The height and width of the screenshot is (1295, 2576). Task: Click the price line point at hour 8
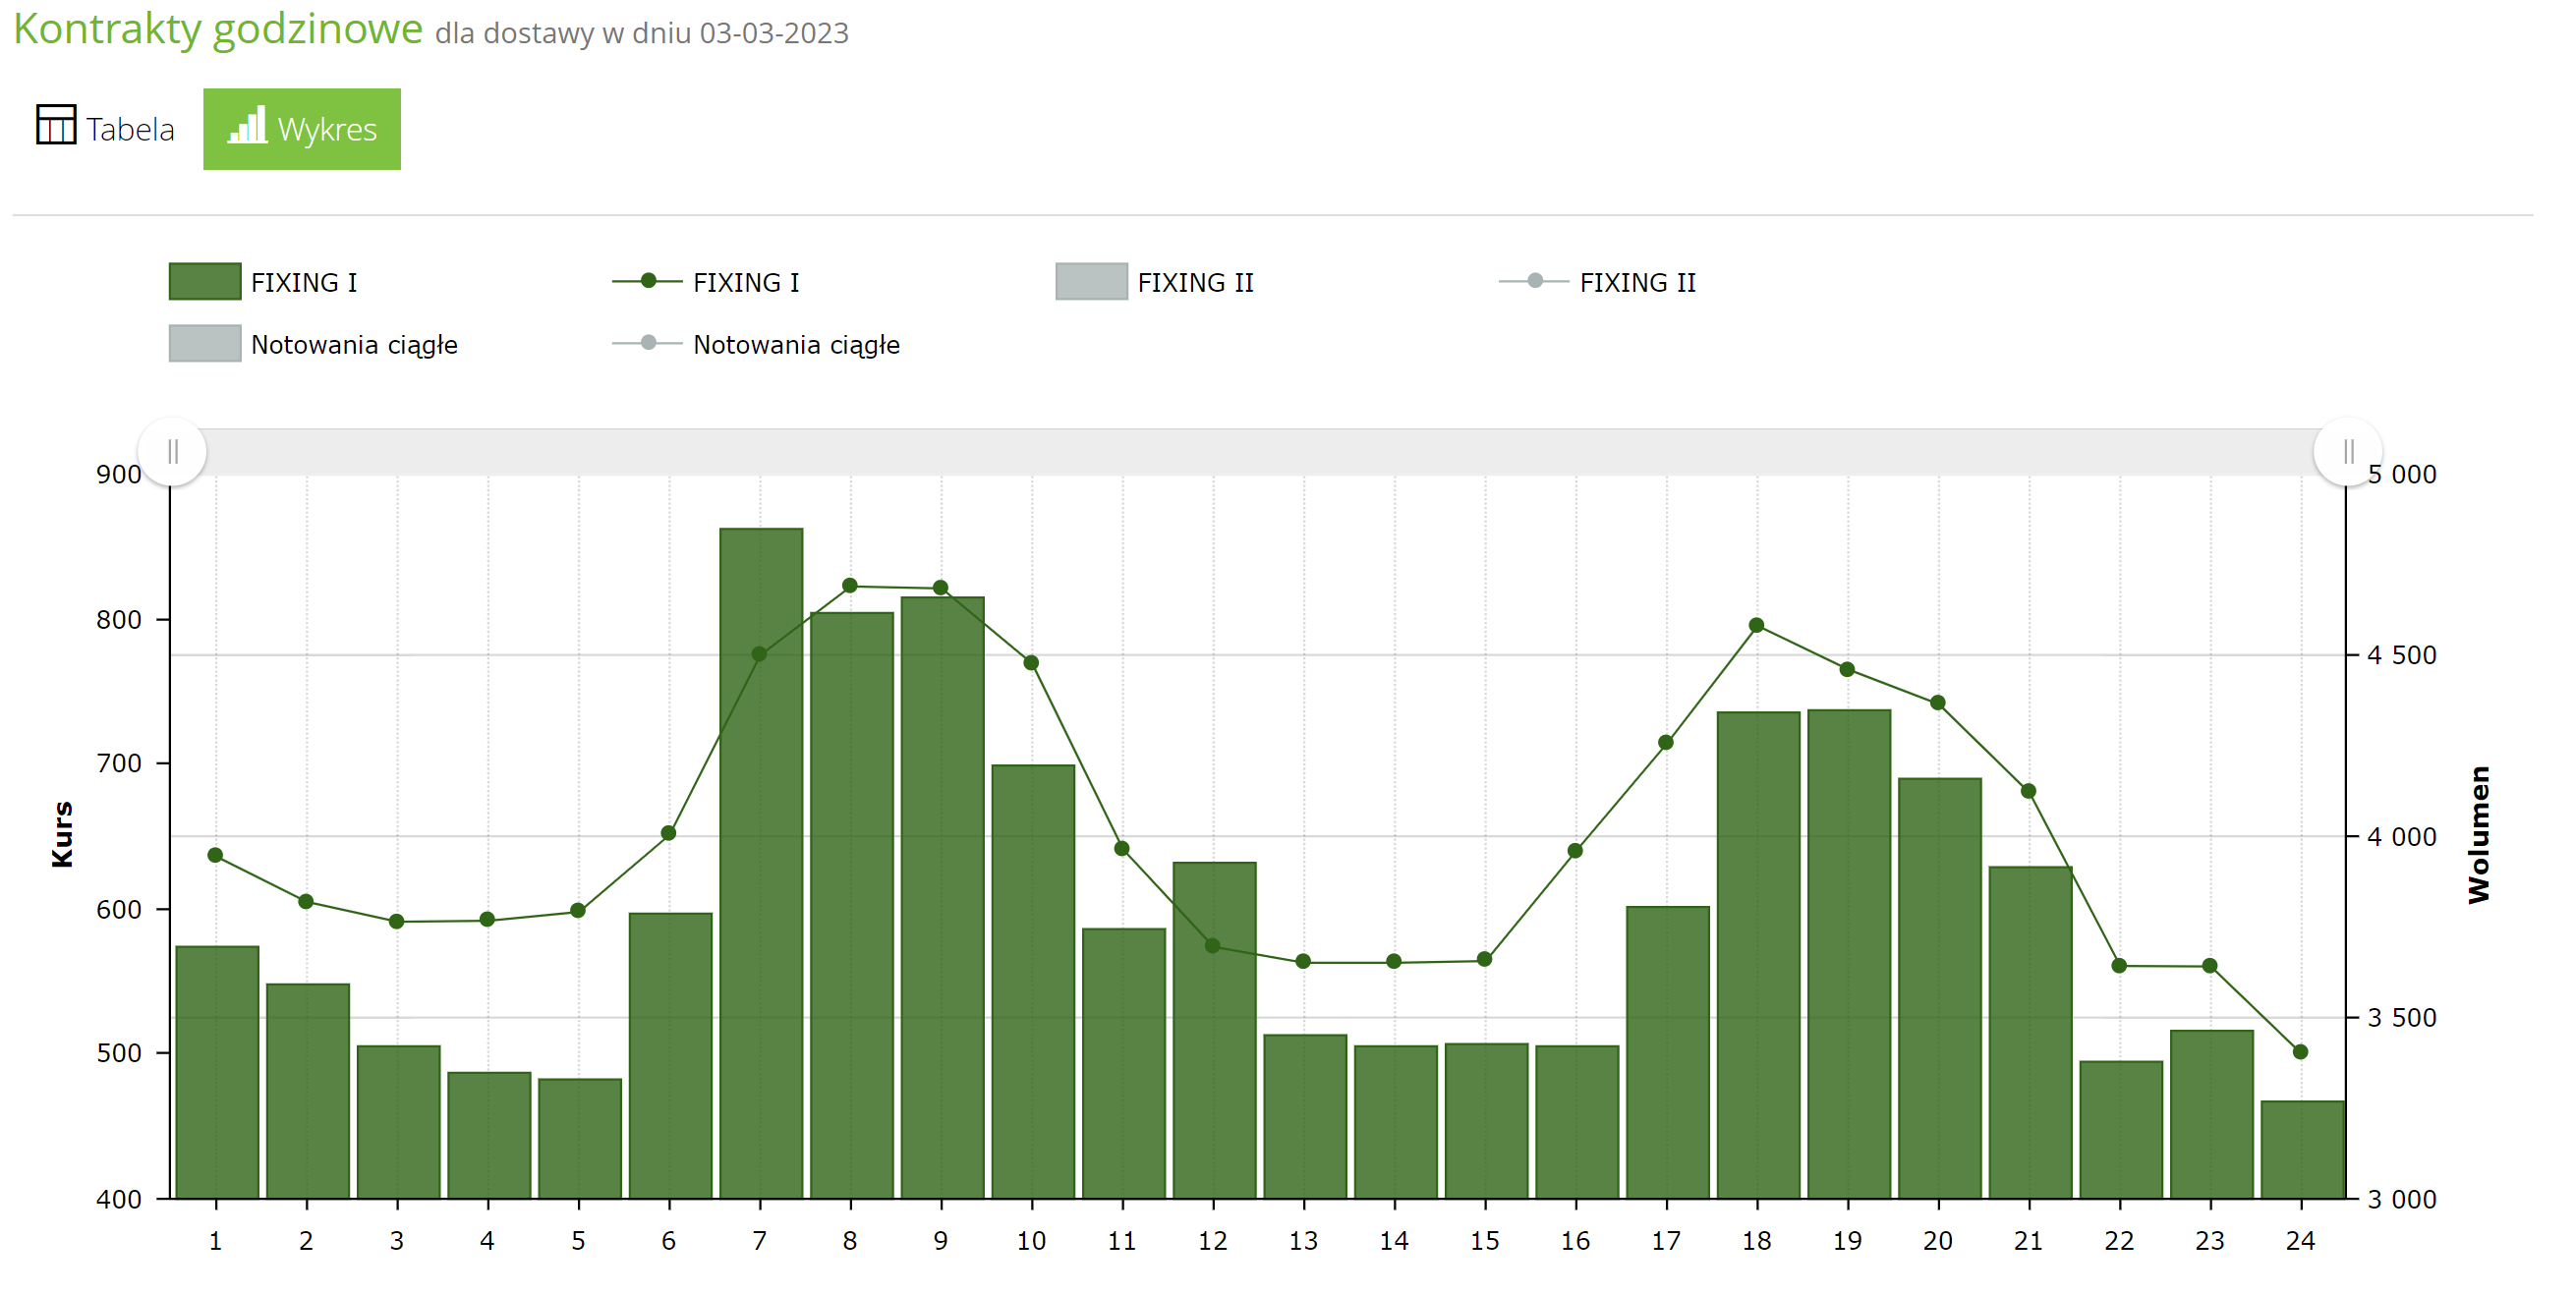(850, 586)
